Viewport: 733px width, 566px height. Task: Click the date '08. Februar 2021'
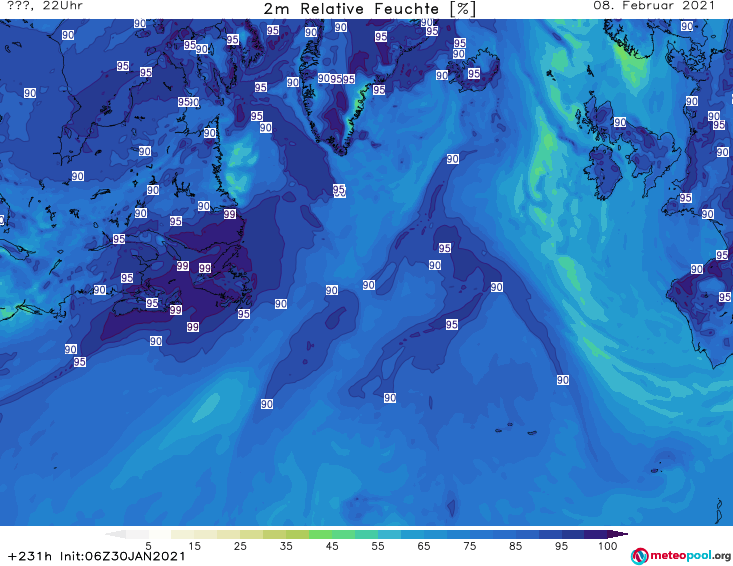(x=654, y=6)
